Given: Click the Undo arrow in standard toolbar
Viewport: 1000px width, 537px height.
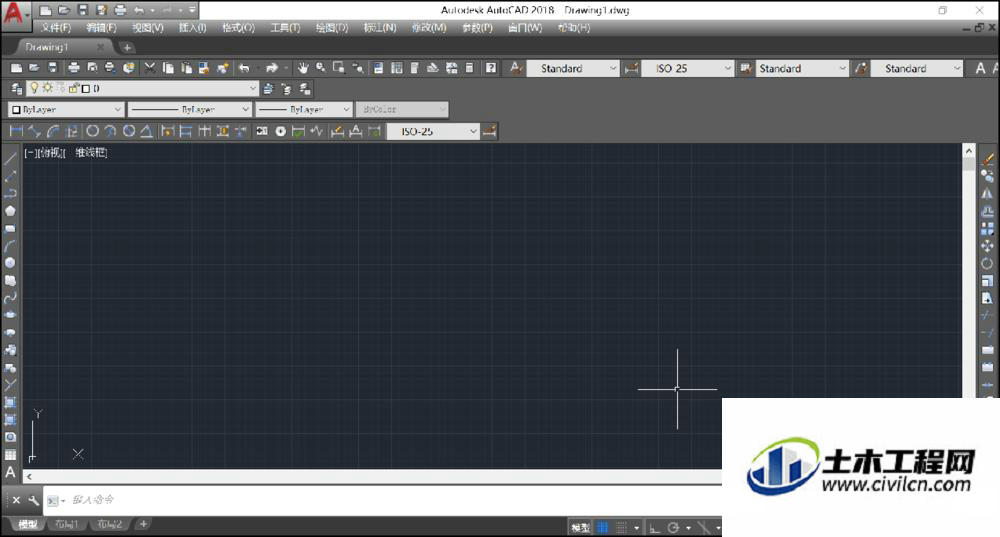Looking at the screenshot, I should click(x=244, y=68).
